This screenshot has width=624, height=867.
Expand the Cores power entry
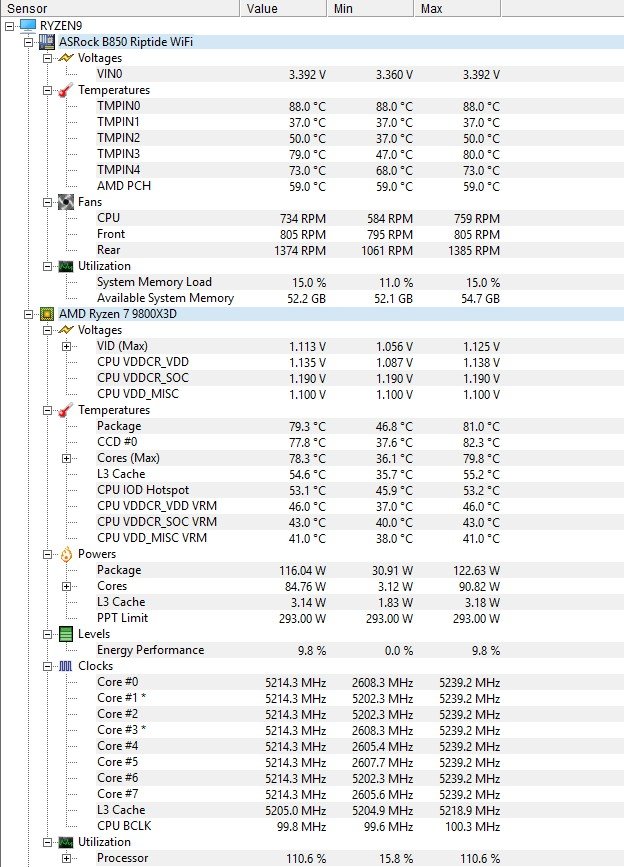point(66,586)
